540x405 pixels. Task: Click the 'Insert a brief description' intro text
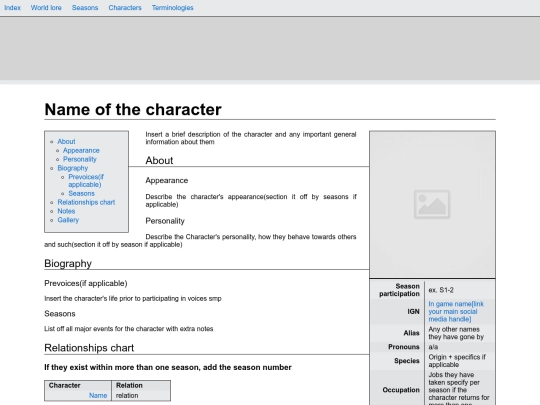(251, 138)
